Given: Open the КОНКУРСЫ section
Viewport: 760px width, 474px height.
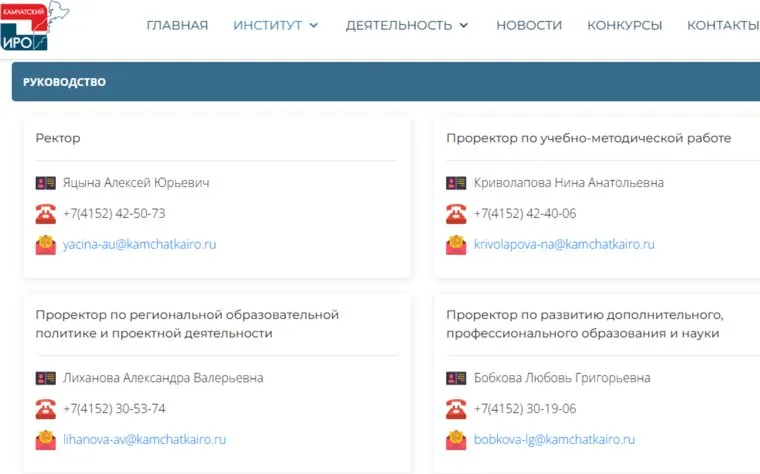Looking at the screenshot, I should pyautogui.click(x=624, y=25).
